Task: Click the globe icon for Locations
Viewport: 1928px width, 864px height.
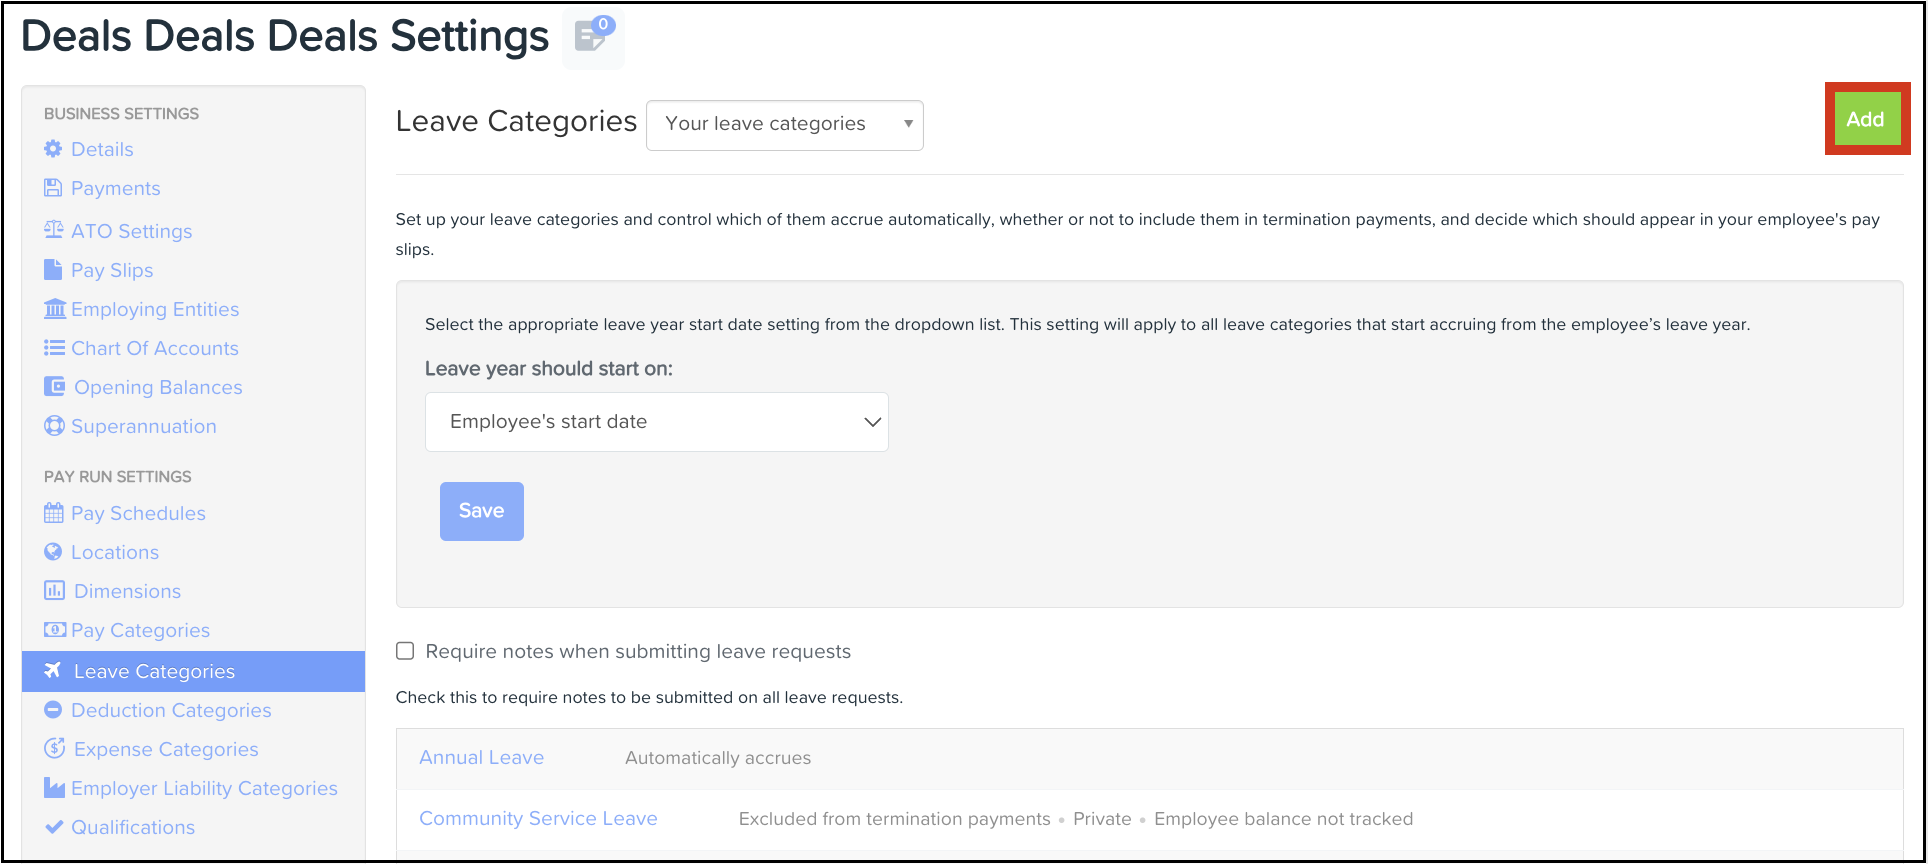Action: (53, 552)
